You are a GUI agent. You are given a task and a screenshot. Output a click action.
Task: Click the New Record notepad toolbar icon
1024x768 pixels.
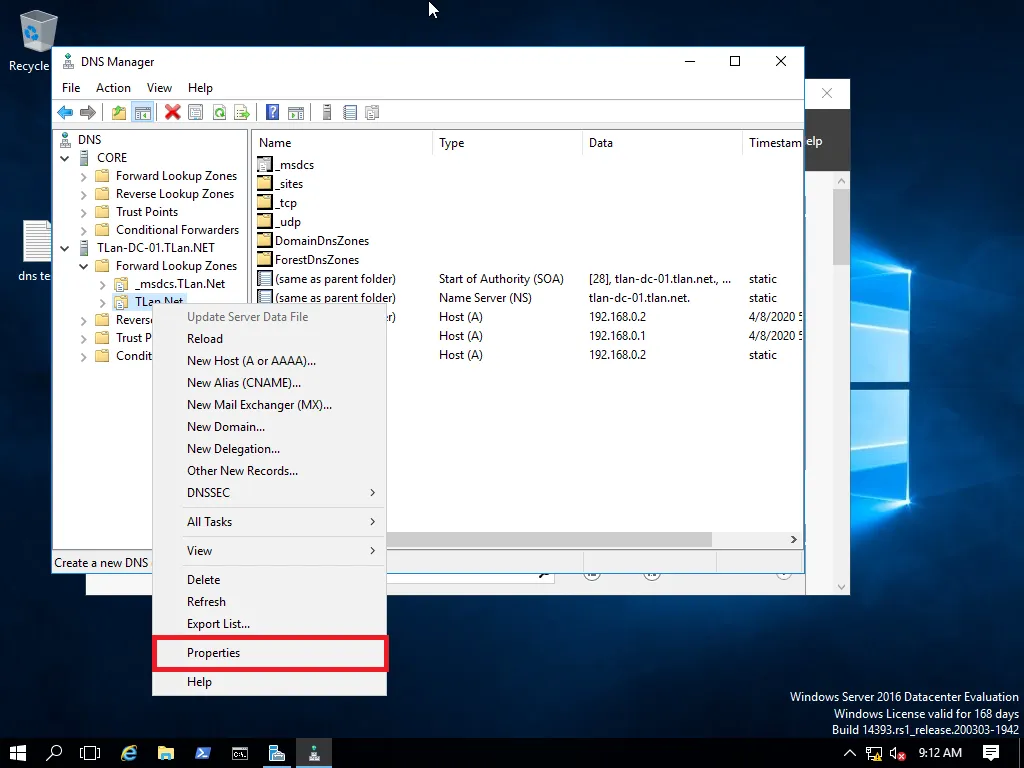pyautogui.click(x=350, y=112)
